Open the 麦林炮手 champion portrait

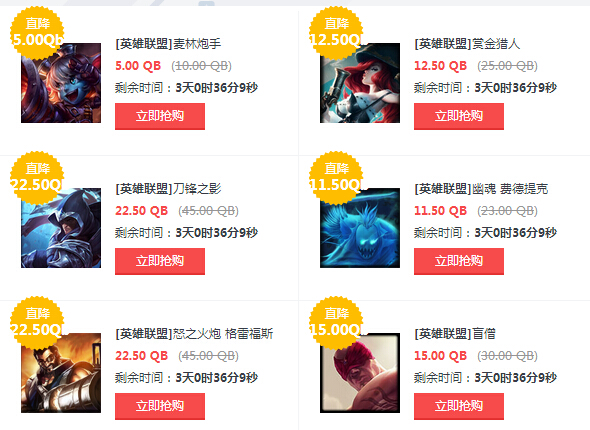[x=61, y=83]
